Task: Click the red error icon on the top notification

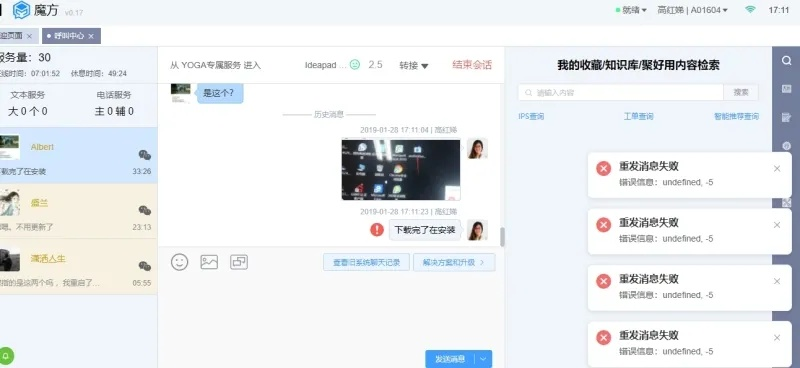Action: pyautogui.click(x=604, y=168)
